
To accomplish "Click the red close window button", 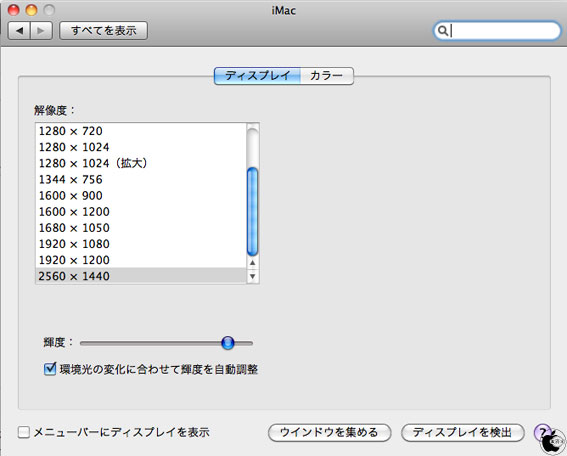I will [x=13, y=10].
